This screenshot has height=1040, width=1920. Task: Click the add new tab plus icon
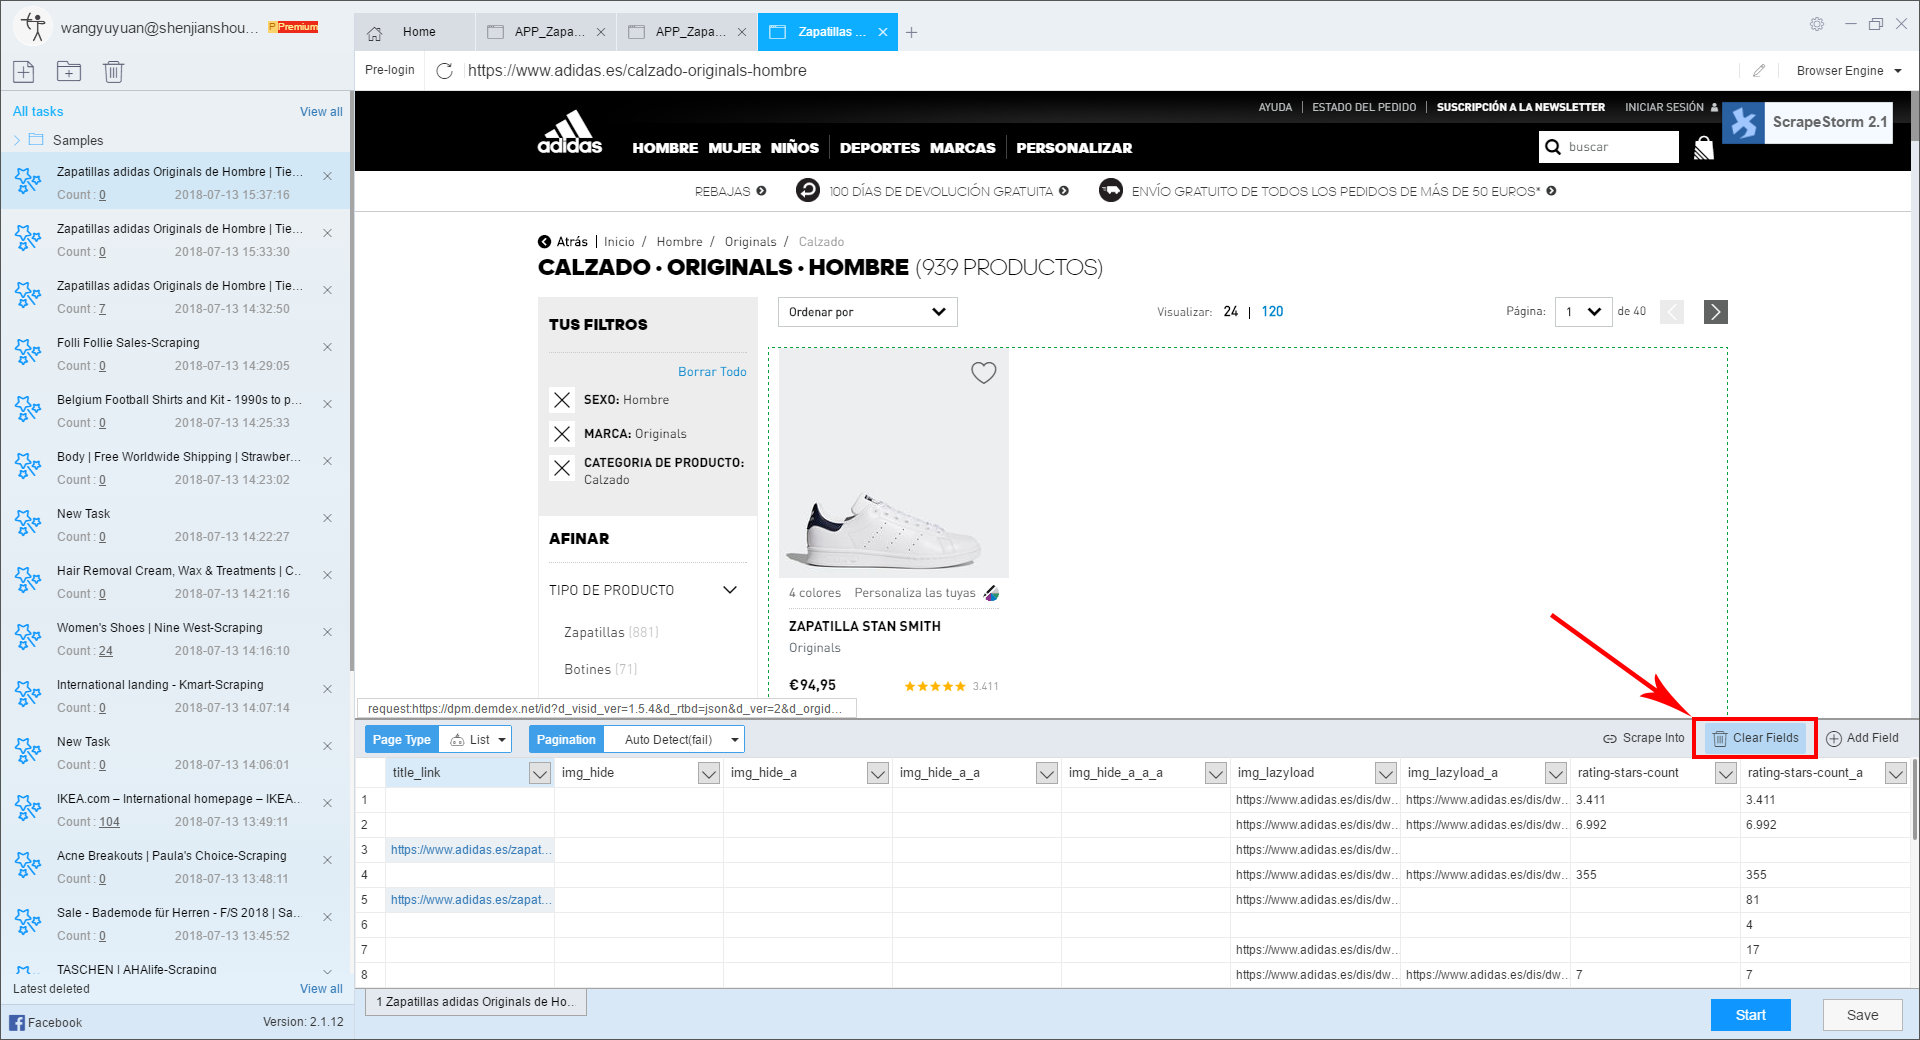tap(911, 32)
